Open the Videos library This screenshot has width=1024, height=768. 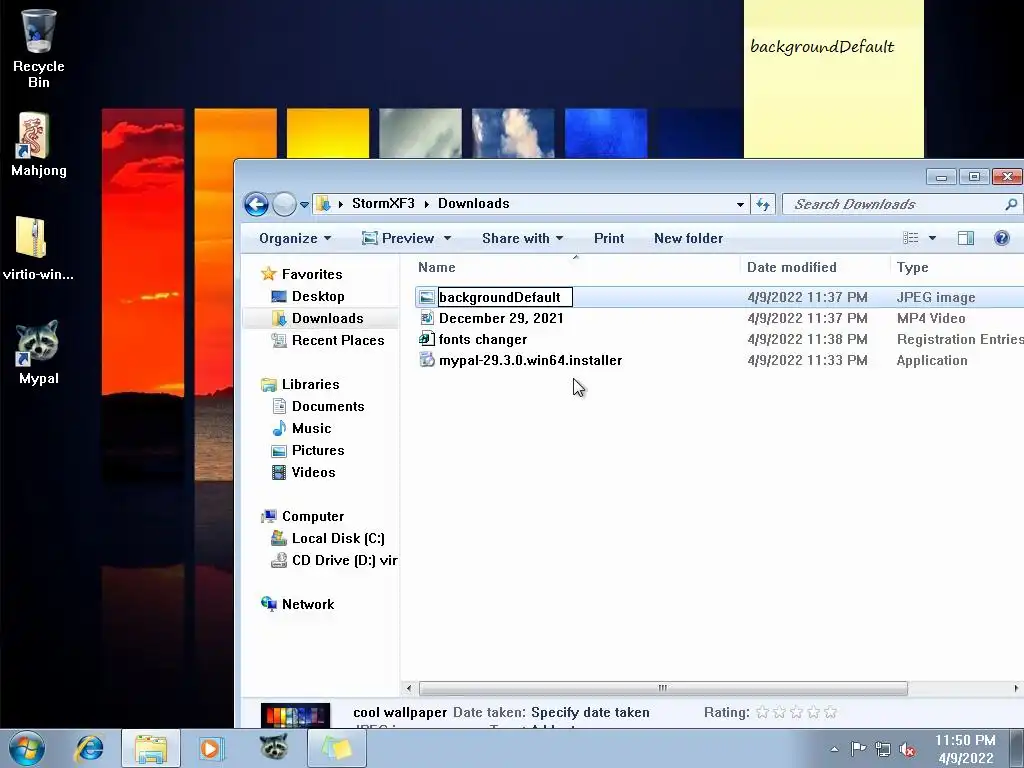(x=313, y=472)
